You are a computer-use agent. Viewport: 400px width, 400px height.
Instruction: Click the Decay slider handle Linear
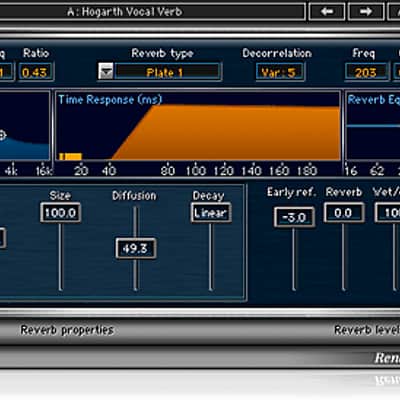pos(211,212)
